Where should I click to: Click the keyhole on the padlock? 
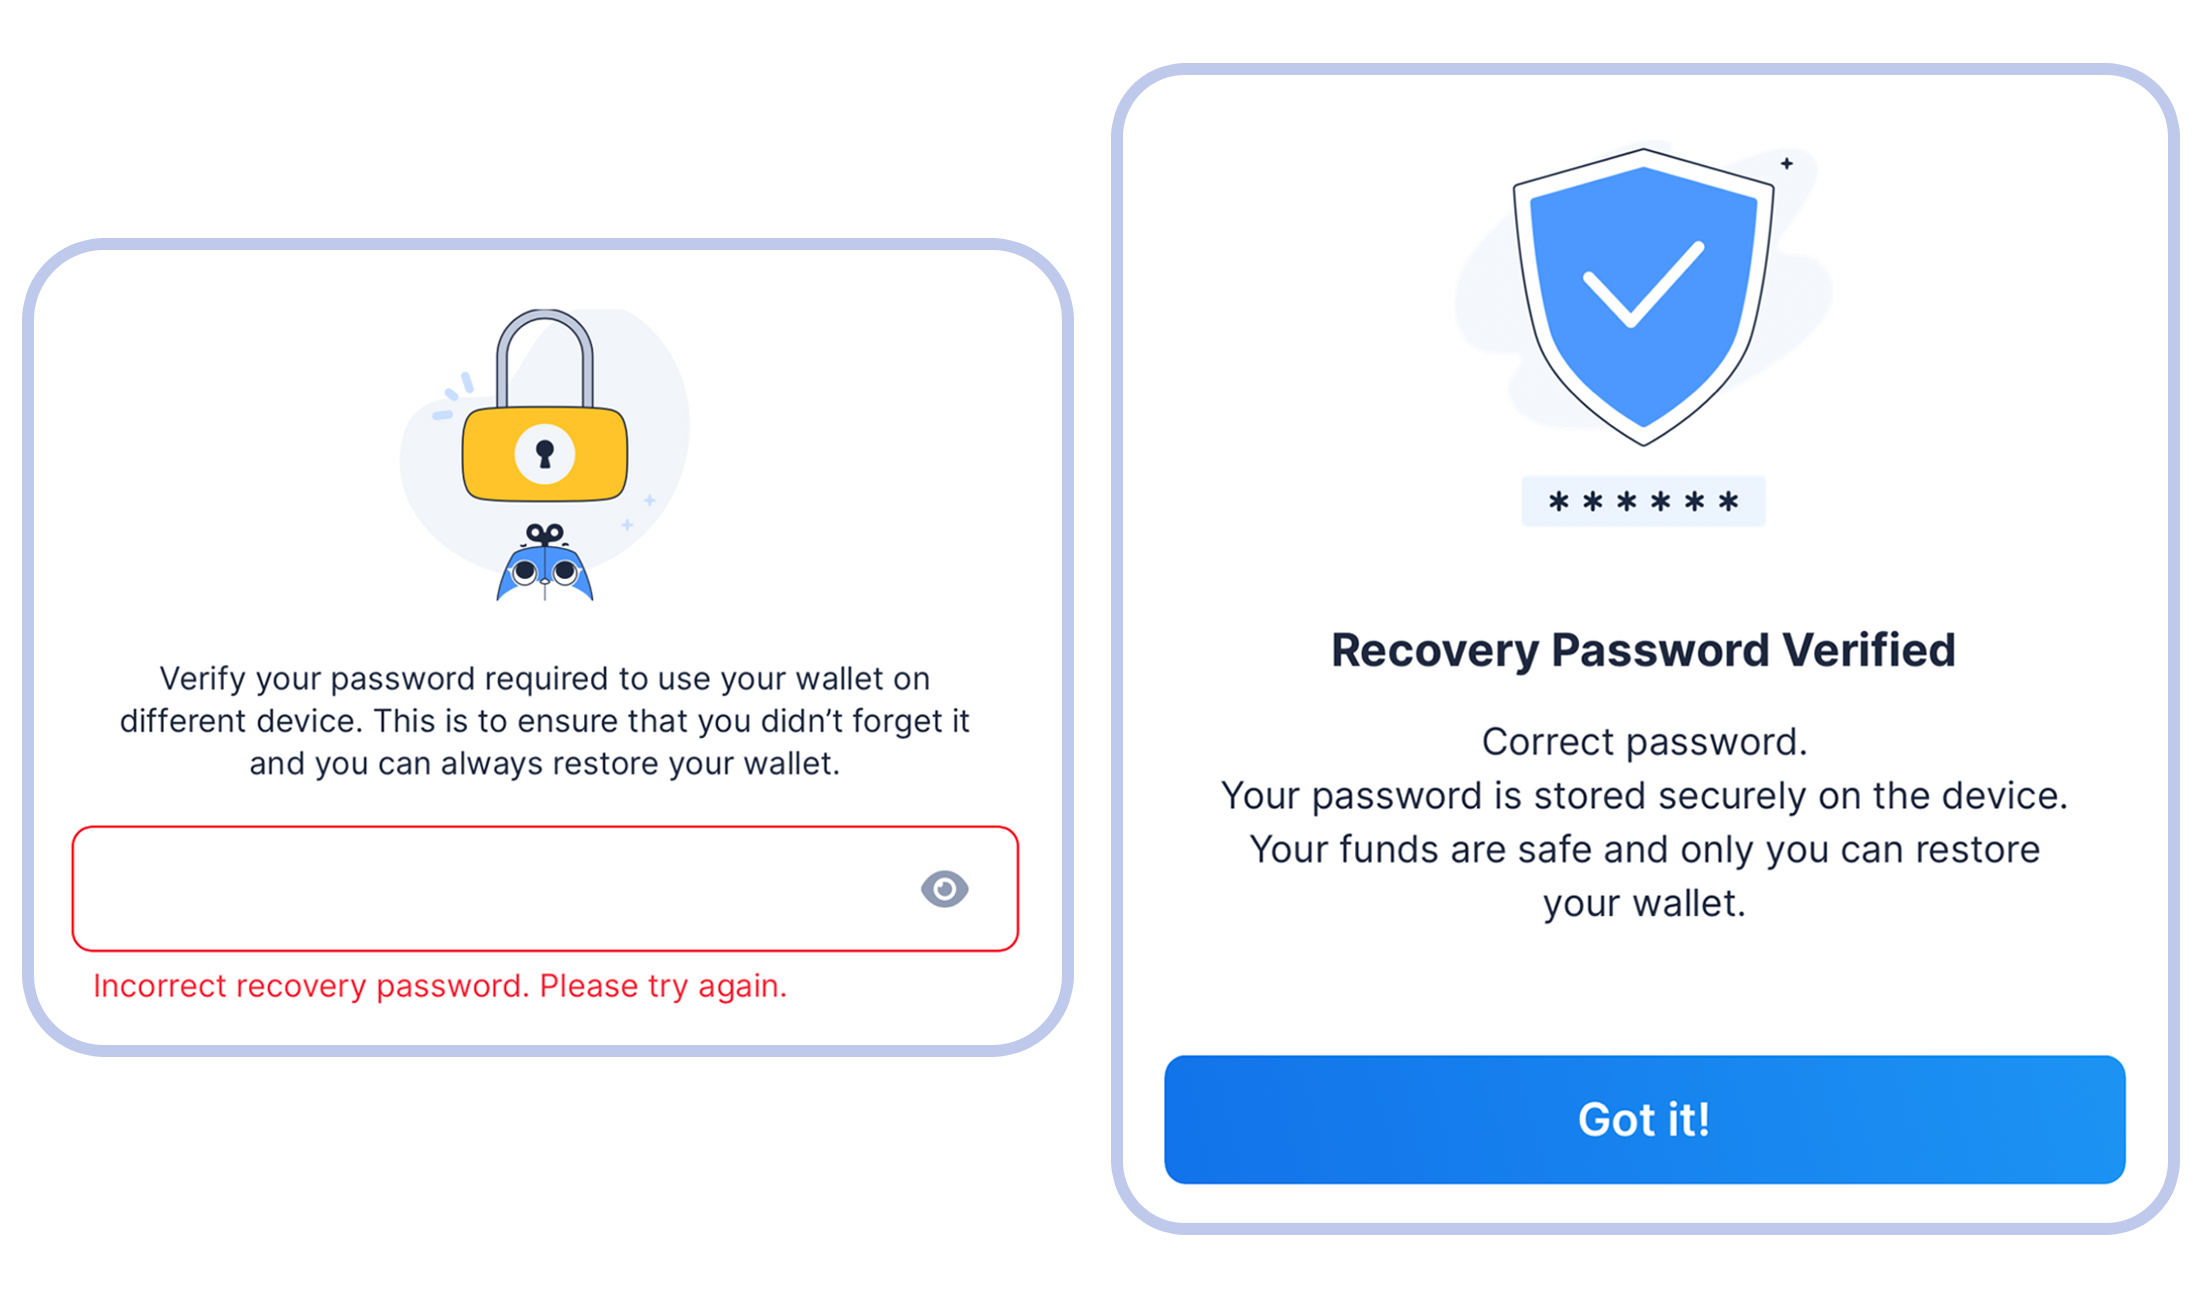coord(545,454)
